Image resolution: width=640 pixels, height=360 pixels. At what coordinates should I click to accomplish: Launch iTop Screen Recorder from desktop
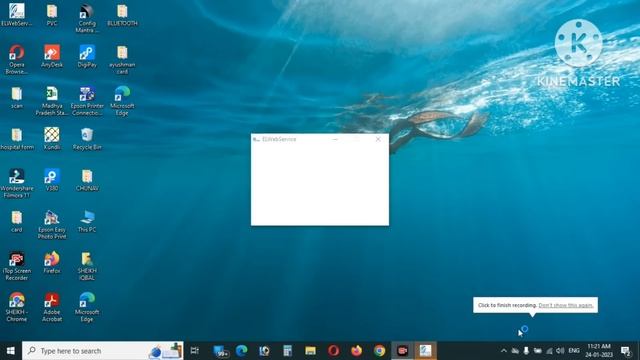(x=17, y=266)
